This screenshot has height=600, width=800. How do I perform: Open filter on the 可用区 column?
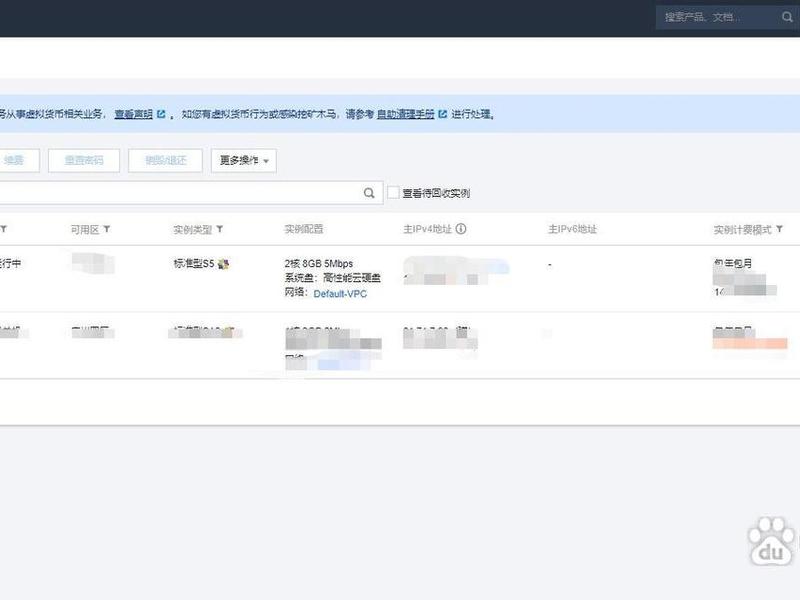coord(107,230)
